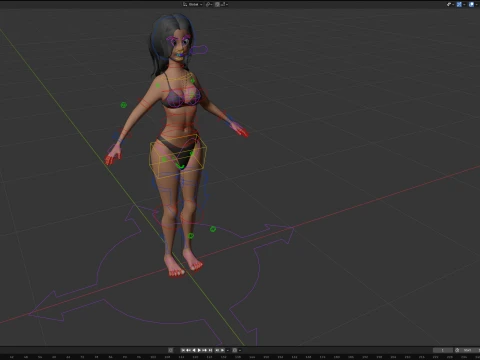480x360 pixels.
Task: Jump to the first frame of the timeline
Action: (x=183, y=350)
